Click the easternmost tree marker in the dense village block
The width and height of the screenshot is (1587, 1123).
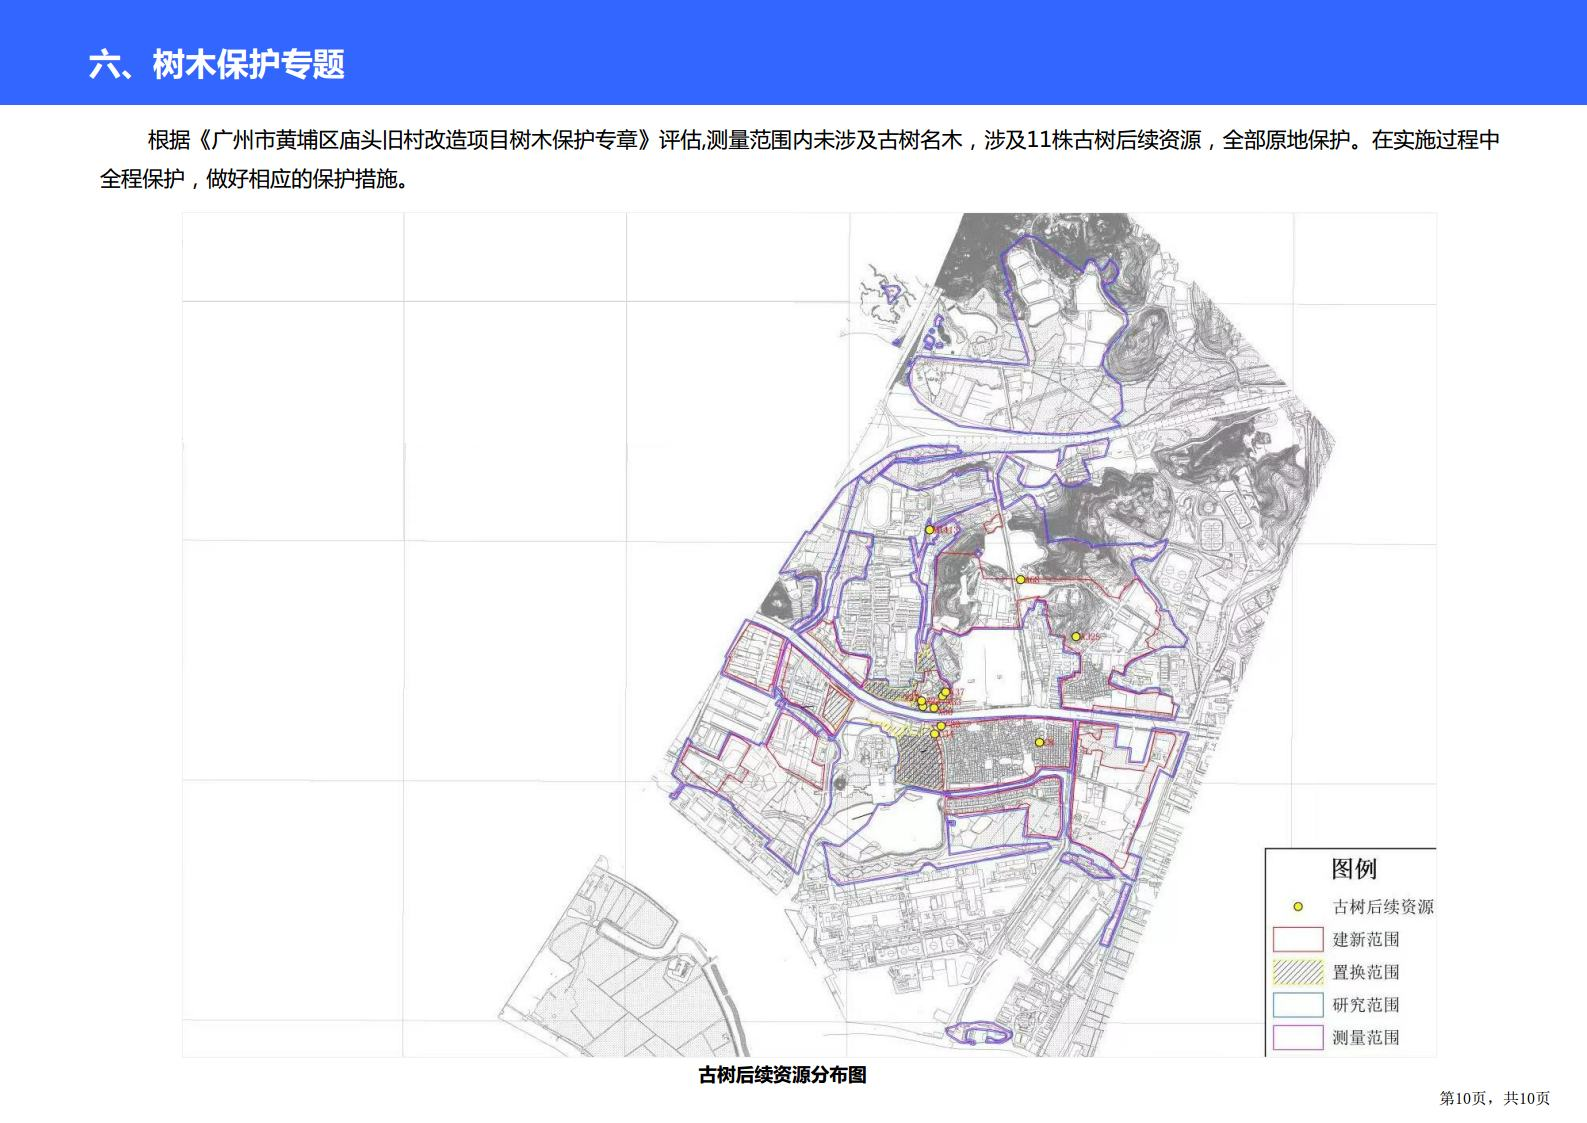pos(1039,742)
